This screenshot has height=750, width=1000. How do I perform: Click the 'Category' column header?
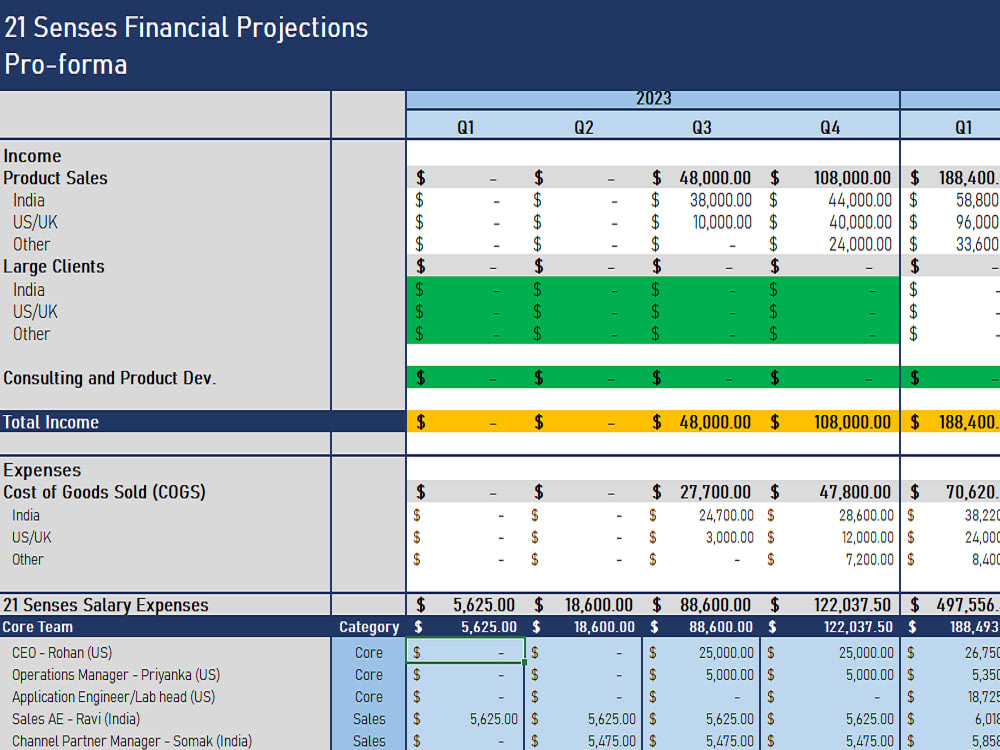[x=369, y=627]
